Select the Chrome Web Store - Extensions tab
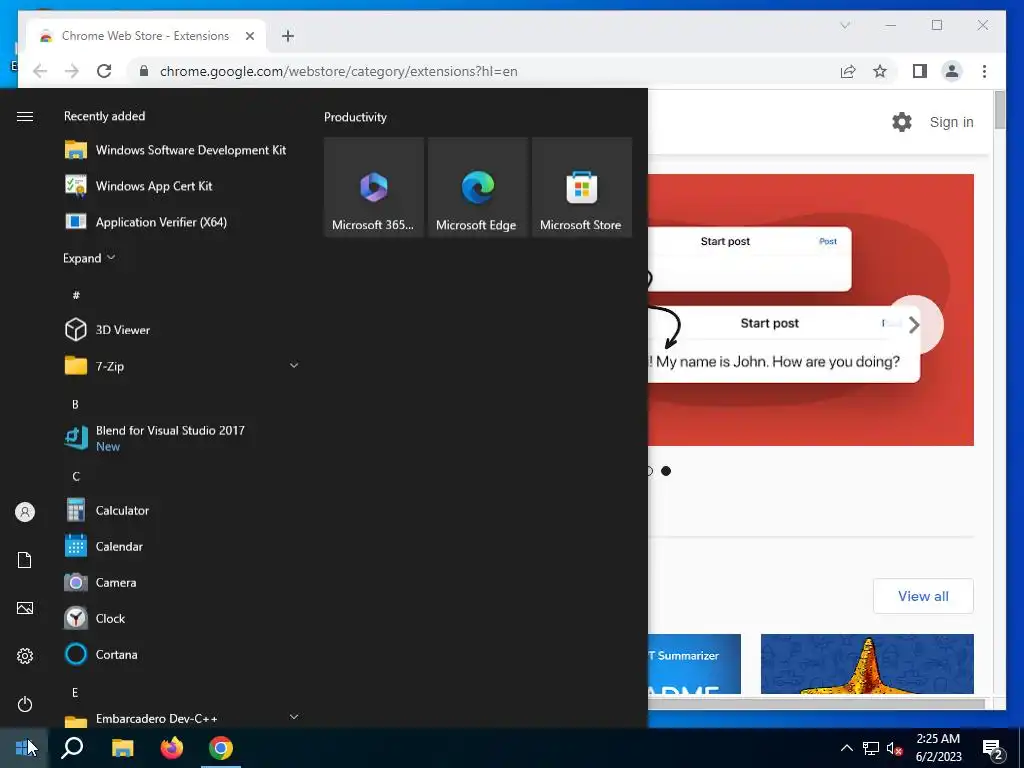 (146, 36)
